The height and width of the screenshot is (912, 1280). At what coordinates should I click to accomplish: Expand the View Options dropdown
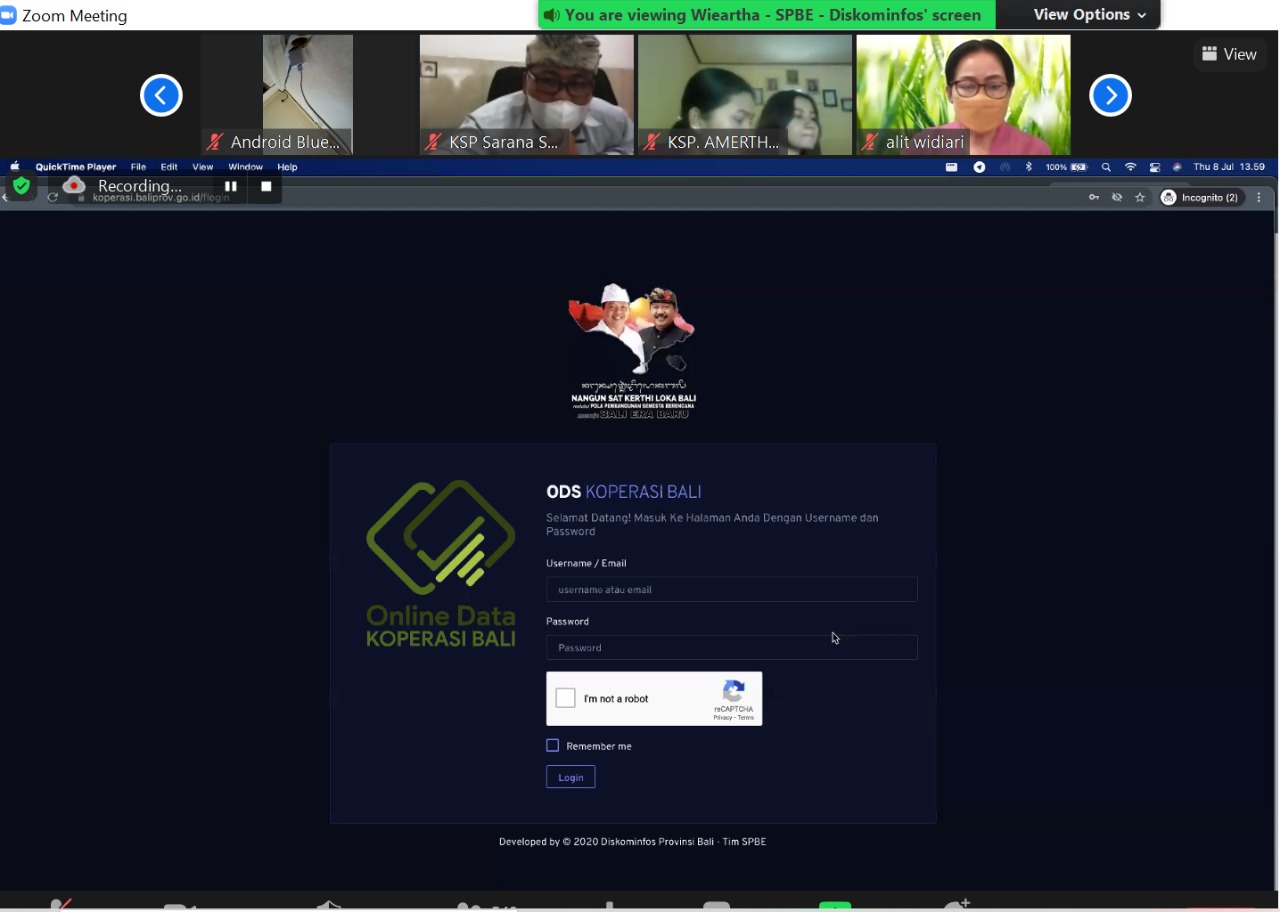[1089, 14]
